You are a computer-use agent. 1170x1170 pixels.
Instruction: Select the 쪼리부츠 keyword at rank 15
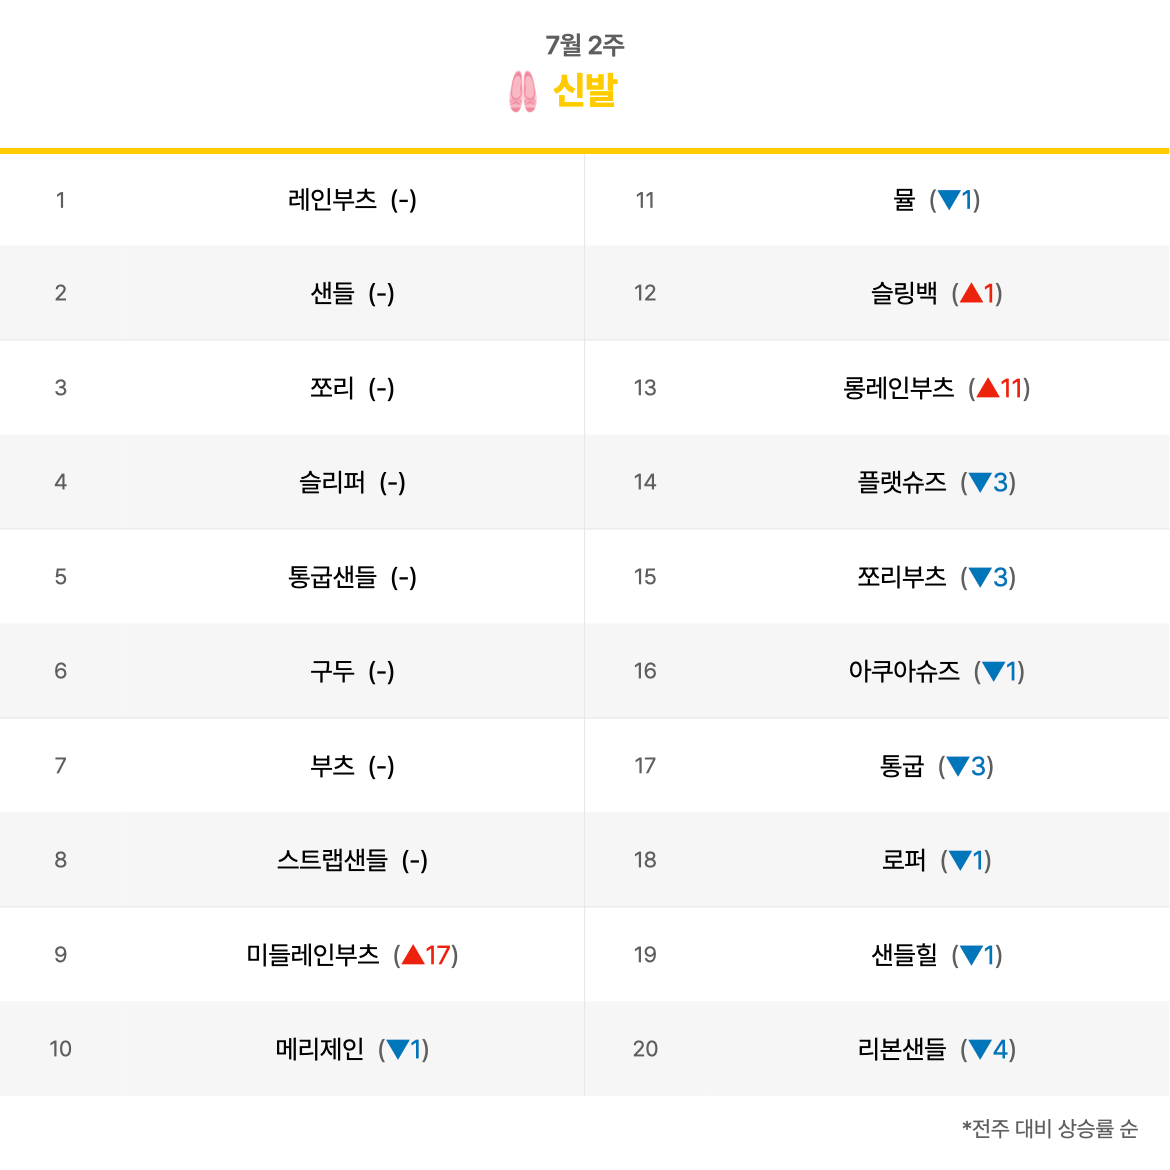coord(901,577)
